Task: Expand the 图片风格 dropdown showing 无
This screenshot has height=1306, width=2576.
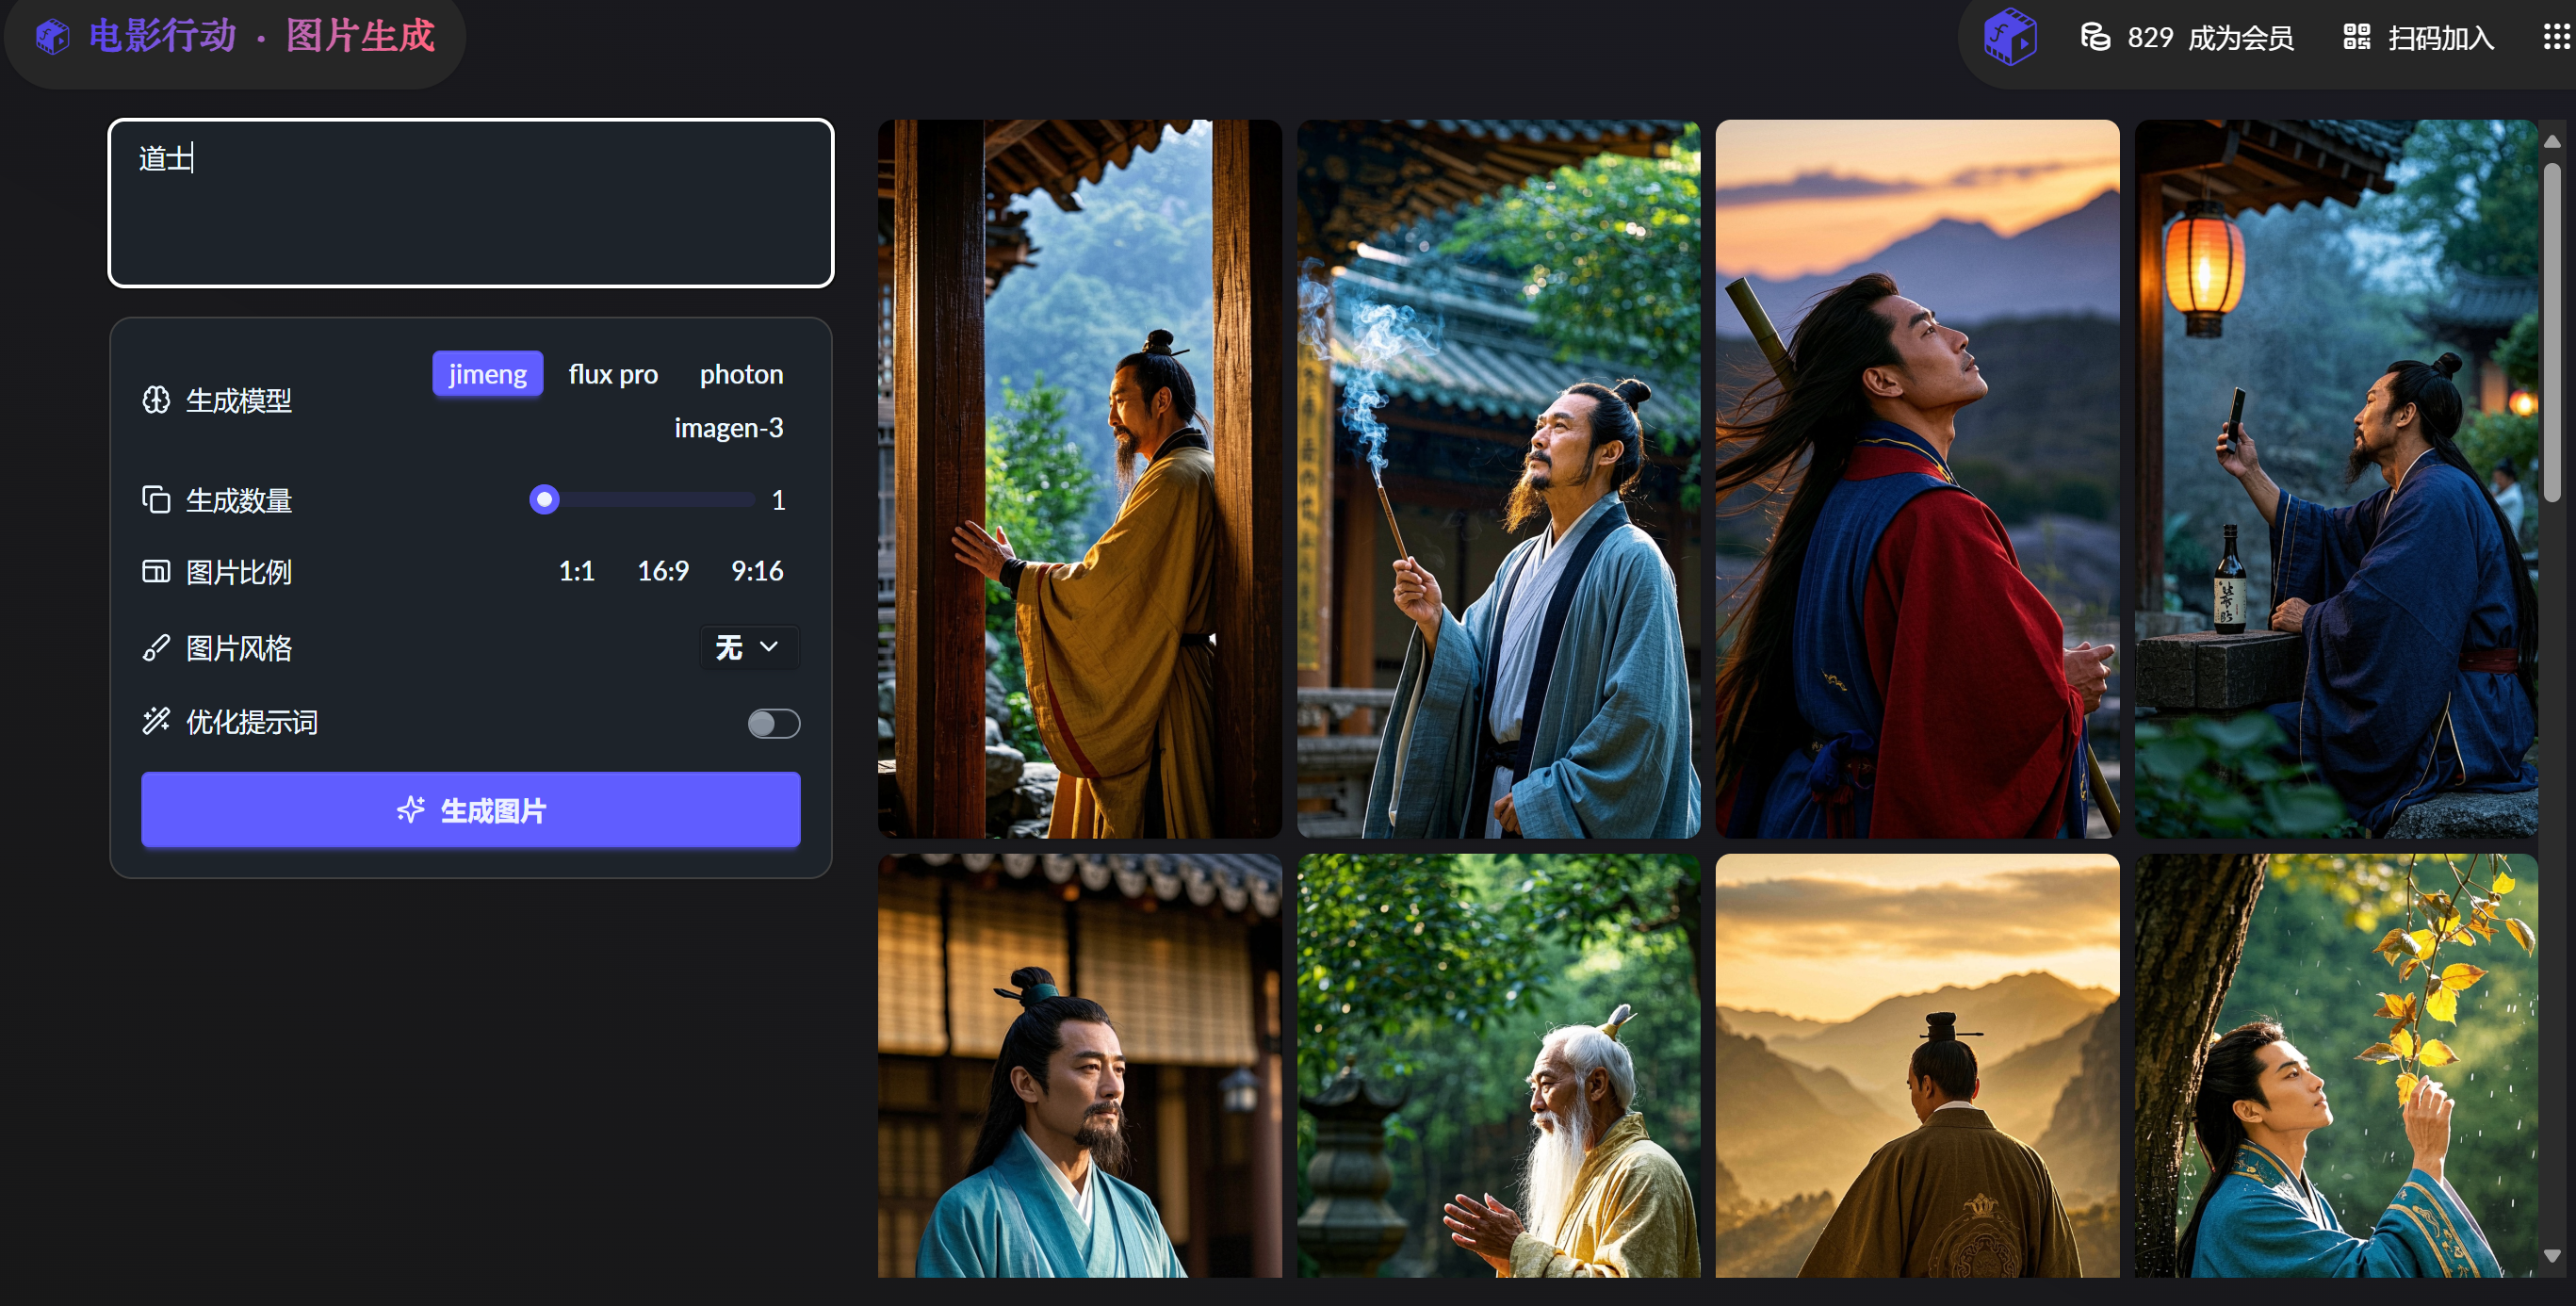Action: click(x=748, y=647)
